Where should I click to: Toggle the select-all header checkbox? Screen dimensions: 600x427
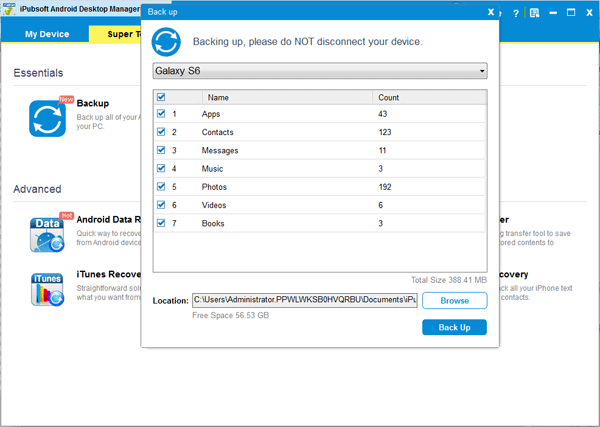click(162, 97)
